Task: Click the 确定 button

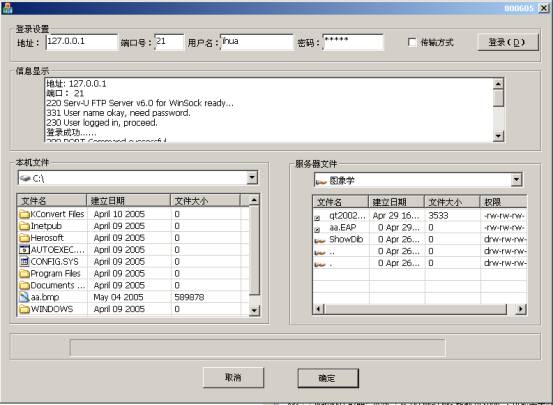Action: pyautogui.click(x=328, y=378)
